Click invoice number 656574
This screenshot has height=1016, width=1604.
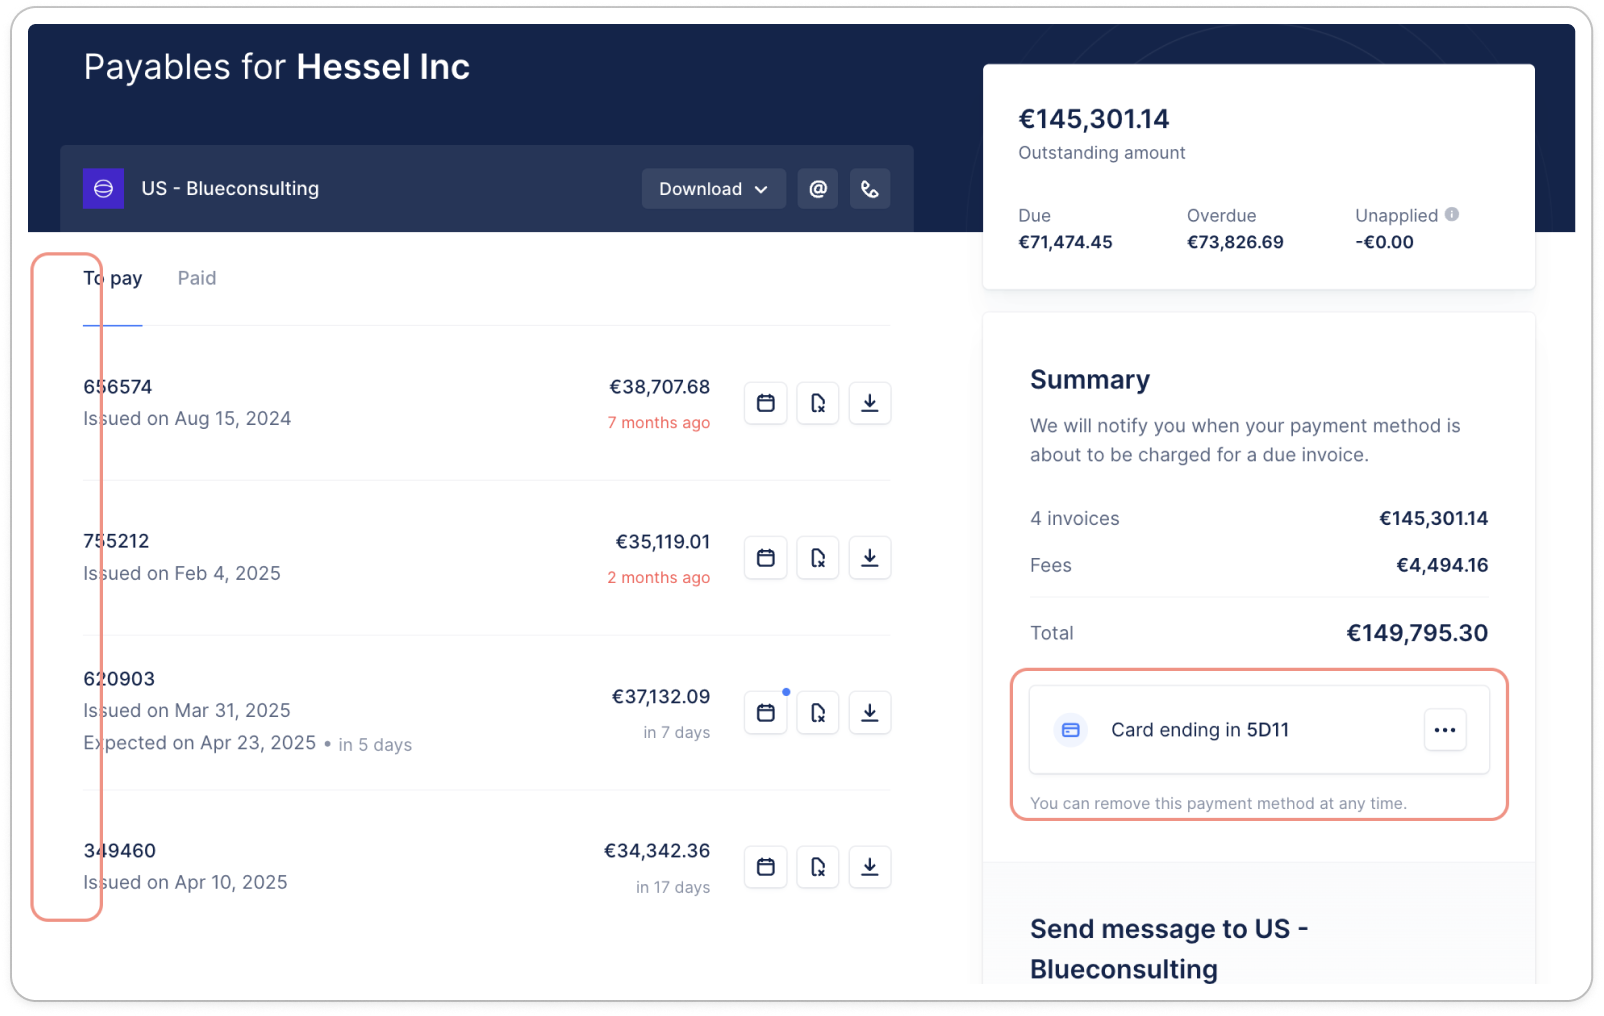pyautogui.click(x=118, y=387)
